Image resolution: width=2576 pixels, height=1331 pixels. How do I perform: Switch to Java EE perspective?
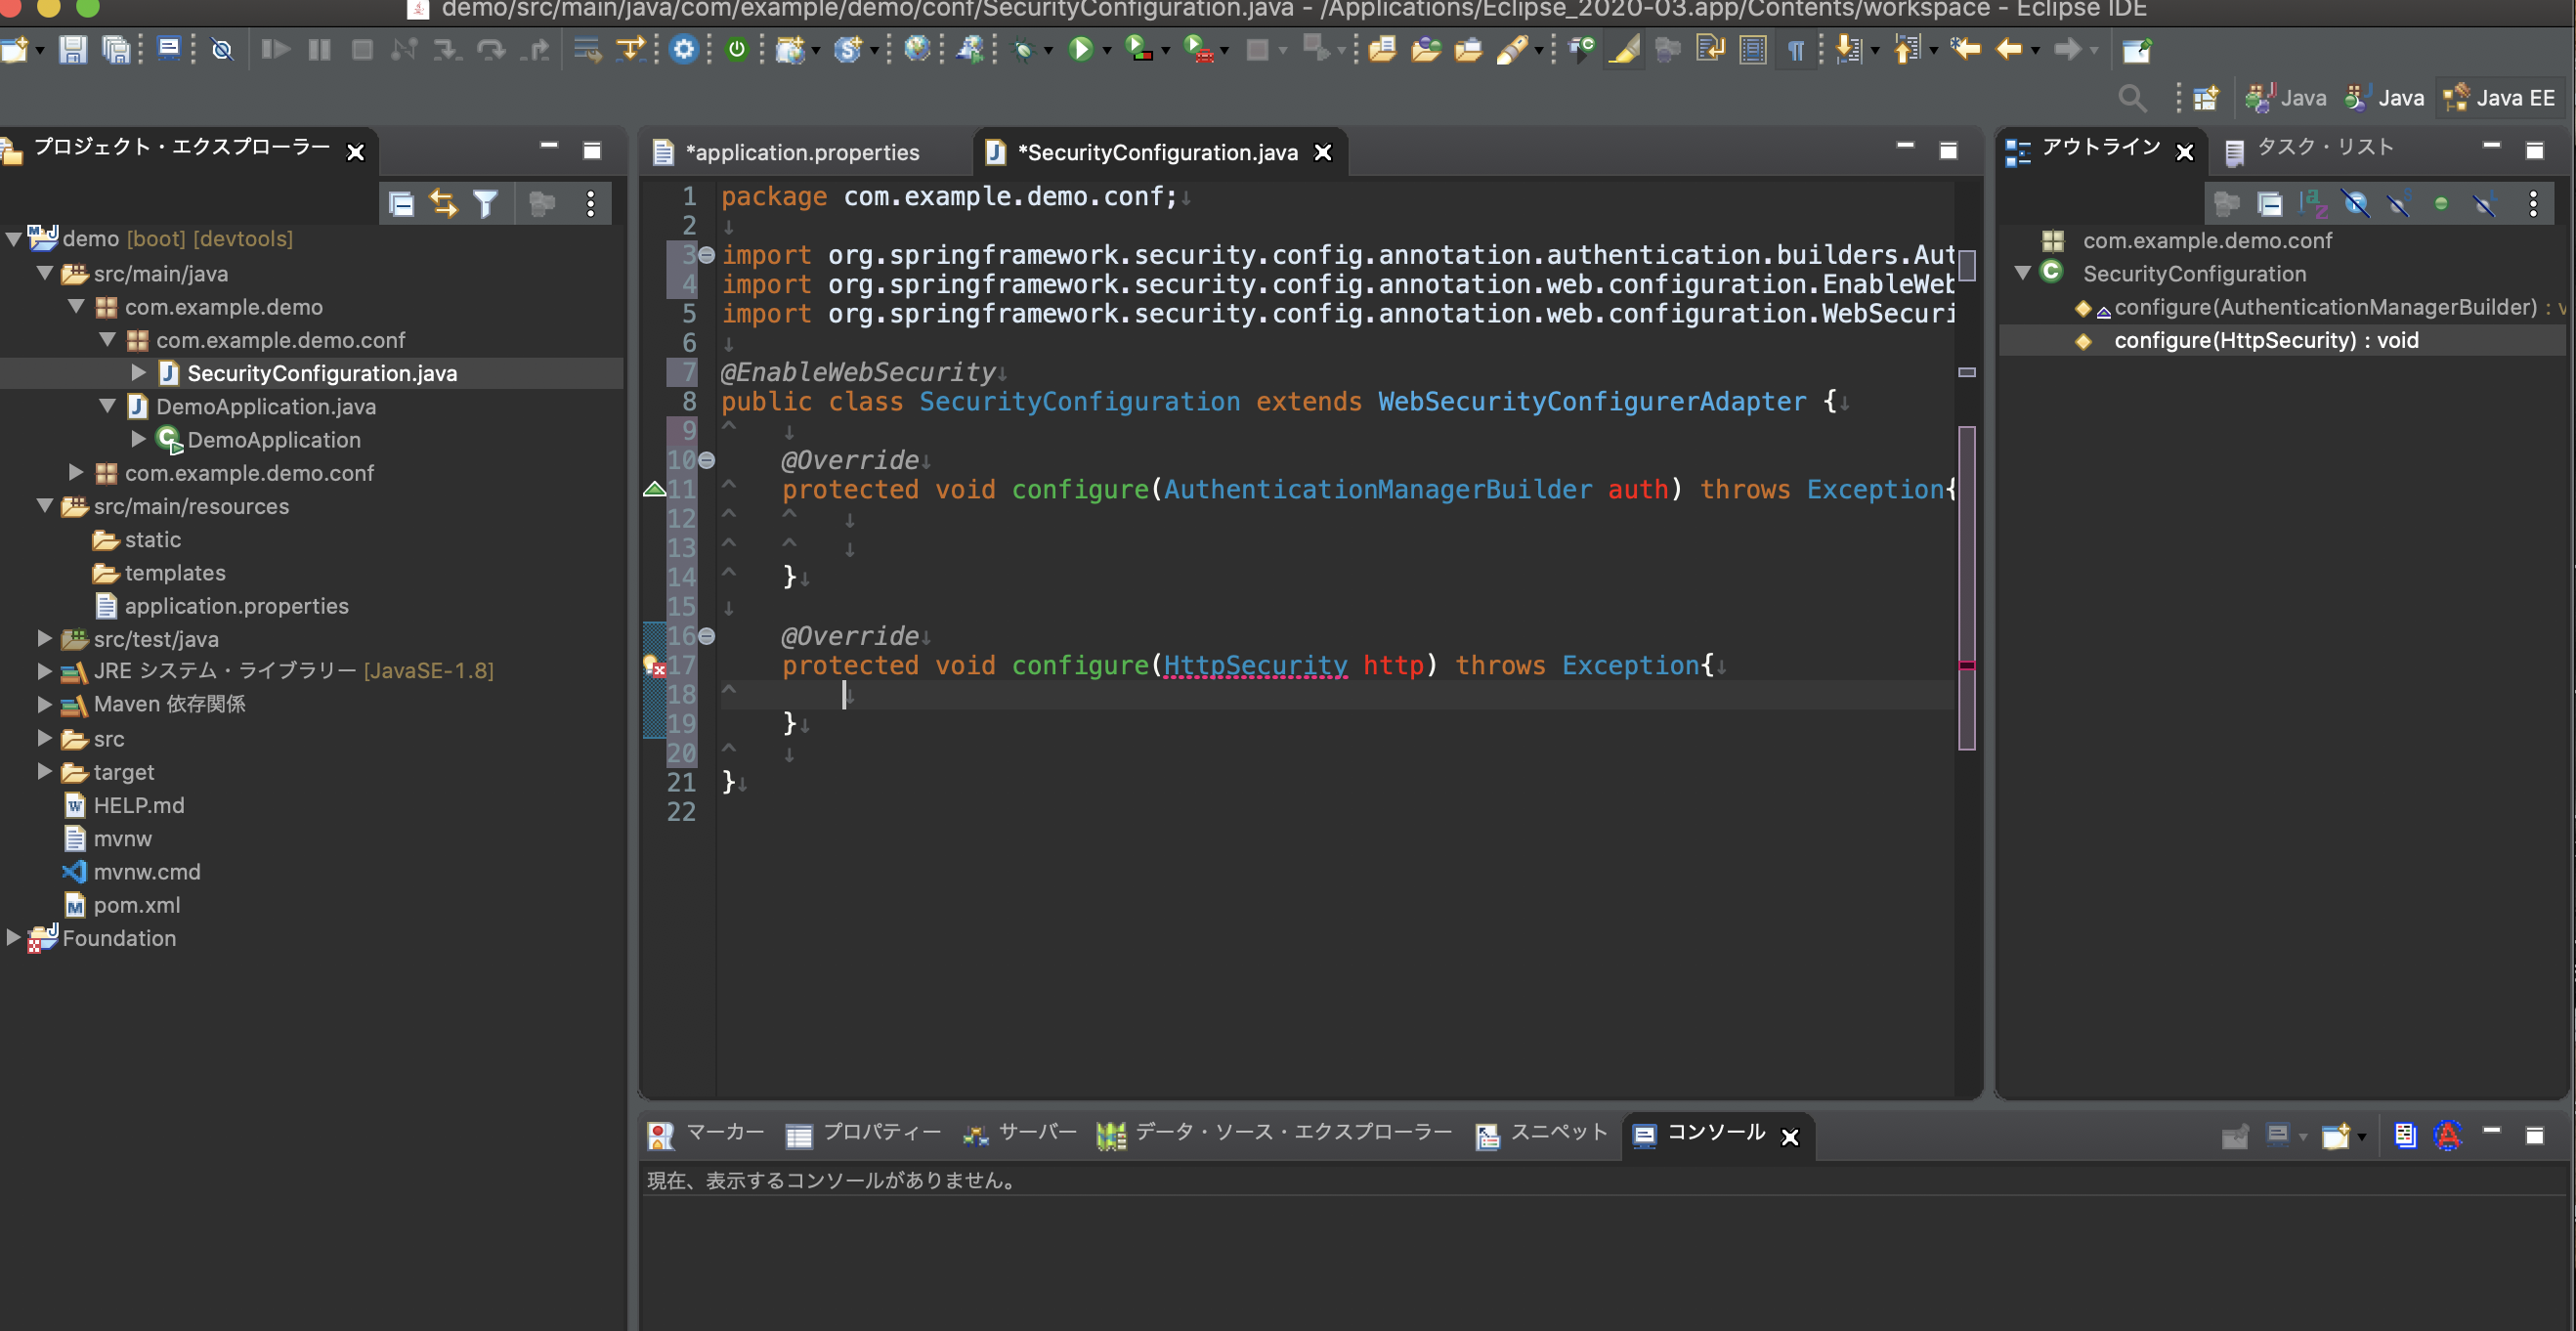2501,98
